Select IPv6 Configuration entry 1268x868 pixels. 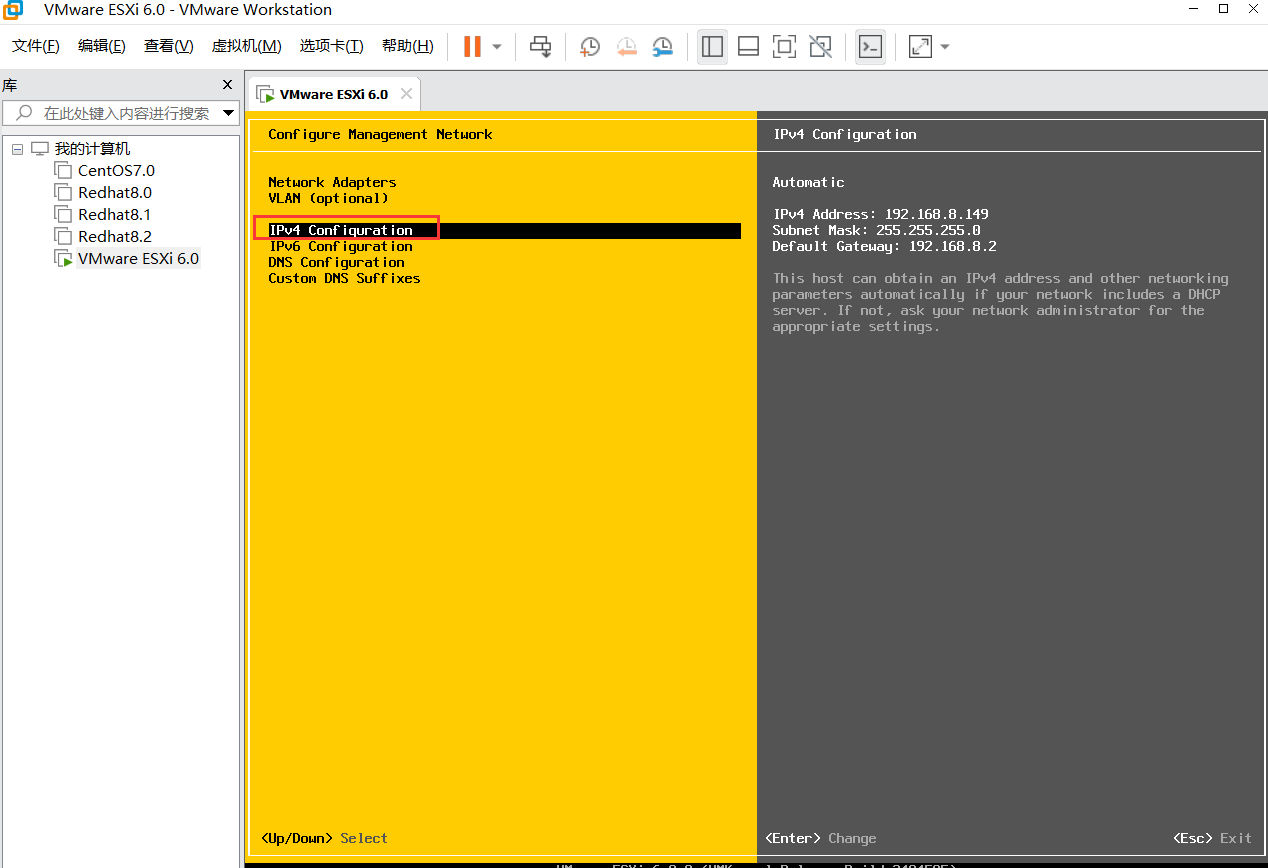(340, 246)
